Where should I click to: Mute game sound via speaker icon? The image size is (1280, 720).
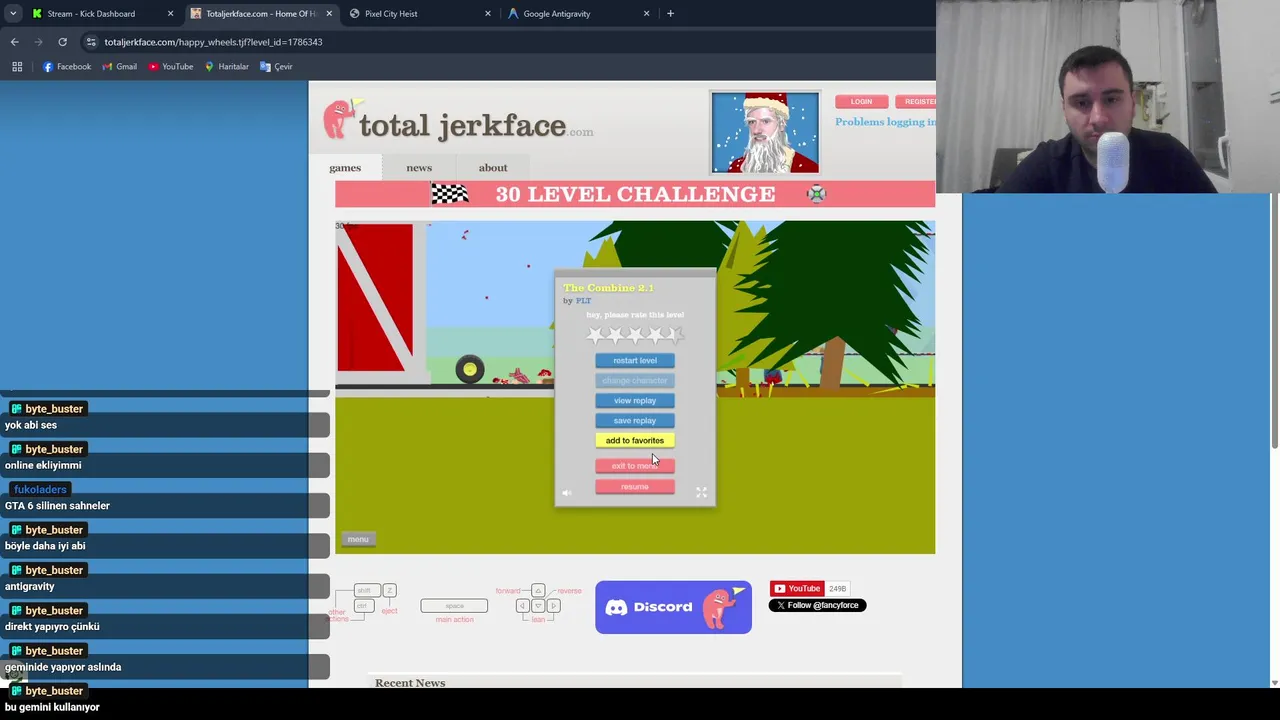coord(566,492)
